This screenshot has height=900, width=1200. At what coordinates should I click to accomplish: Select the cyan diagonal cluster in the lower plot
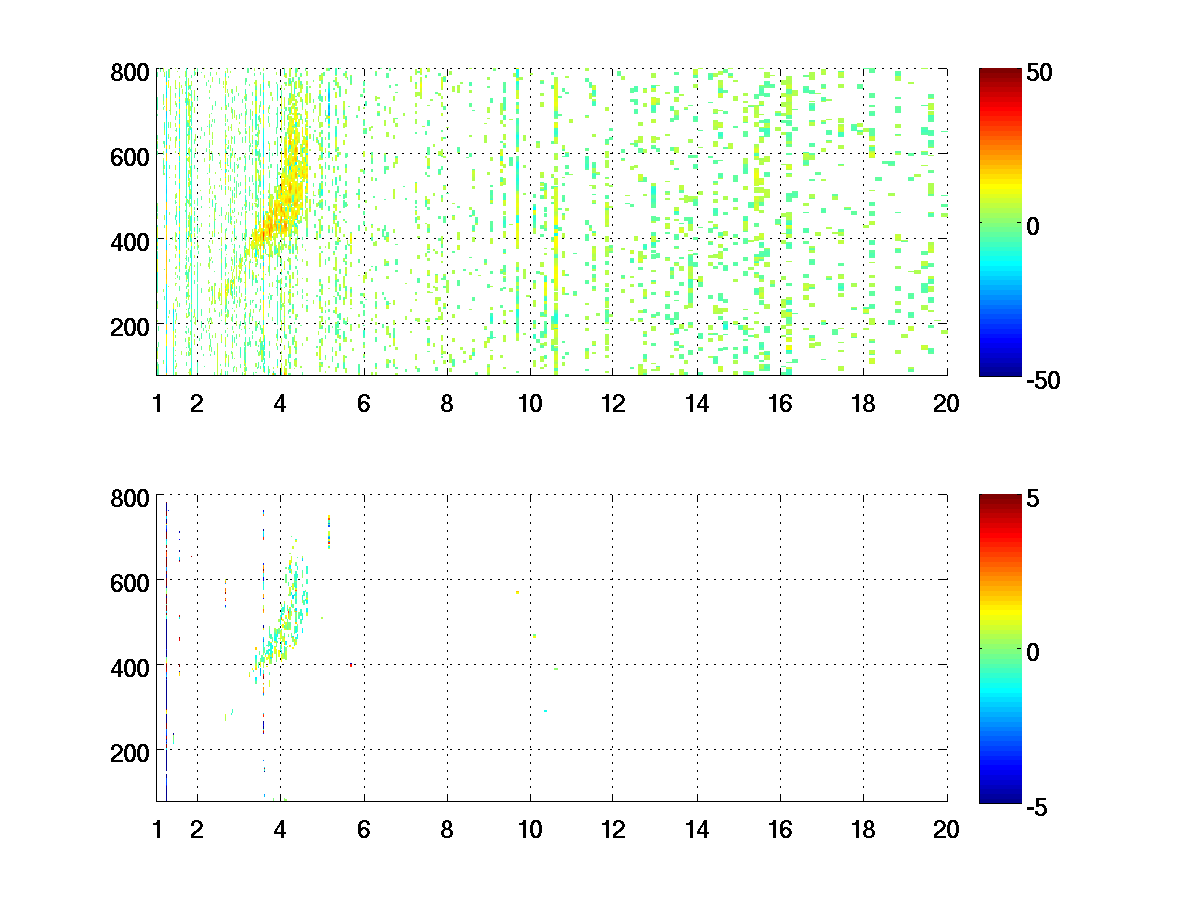[283, 610]
